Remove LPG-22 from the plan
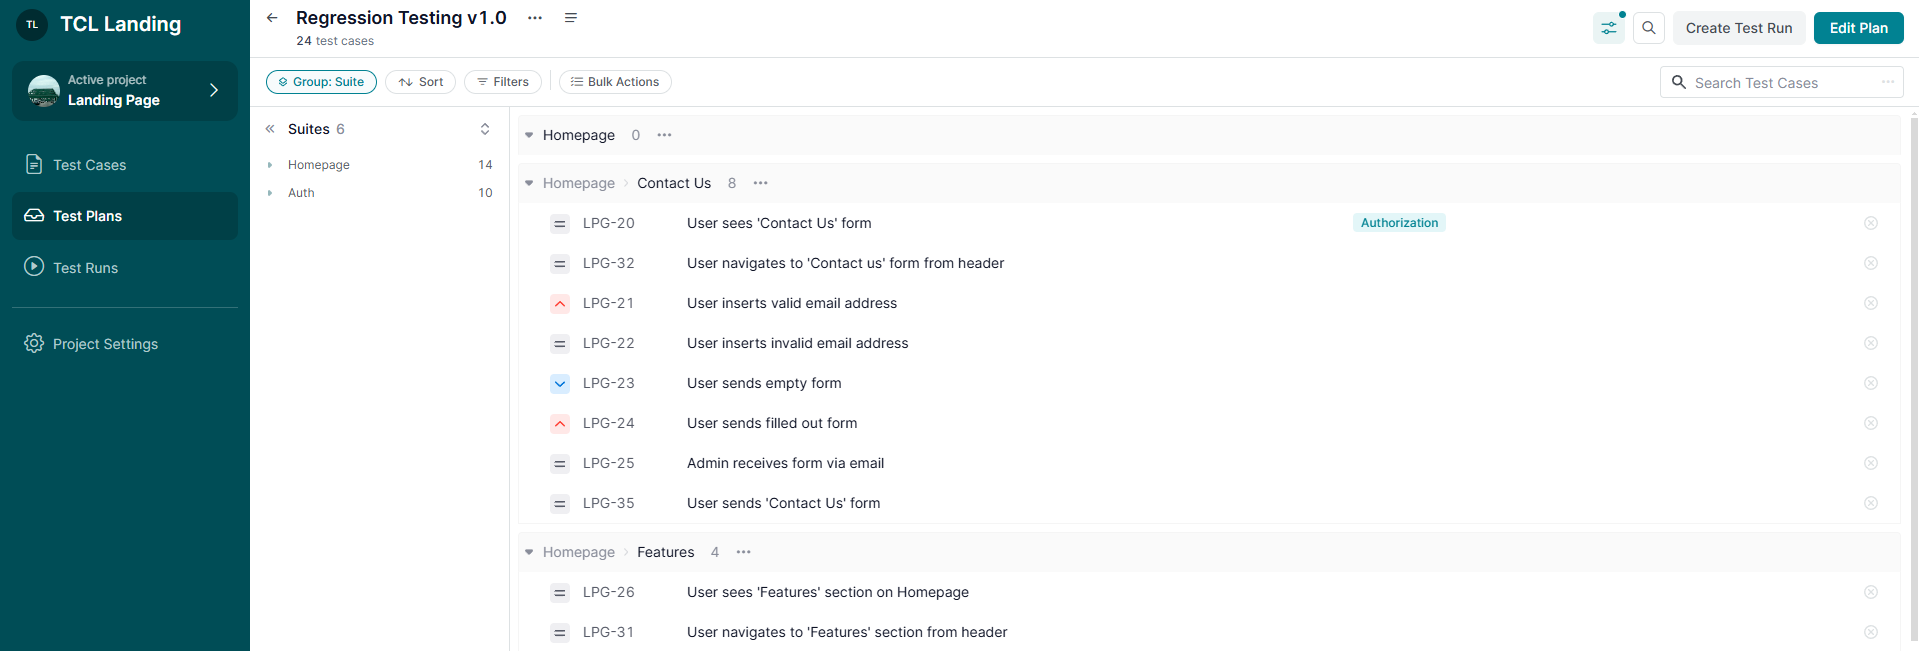Viewport: 1919px width, 651px height. pyautogui.click(x=1871, y=343)
